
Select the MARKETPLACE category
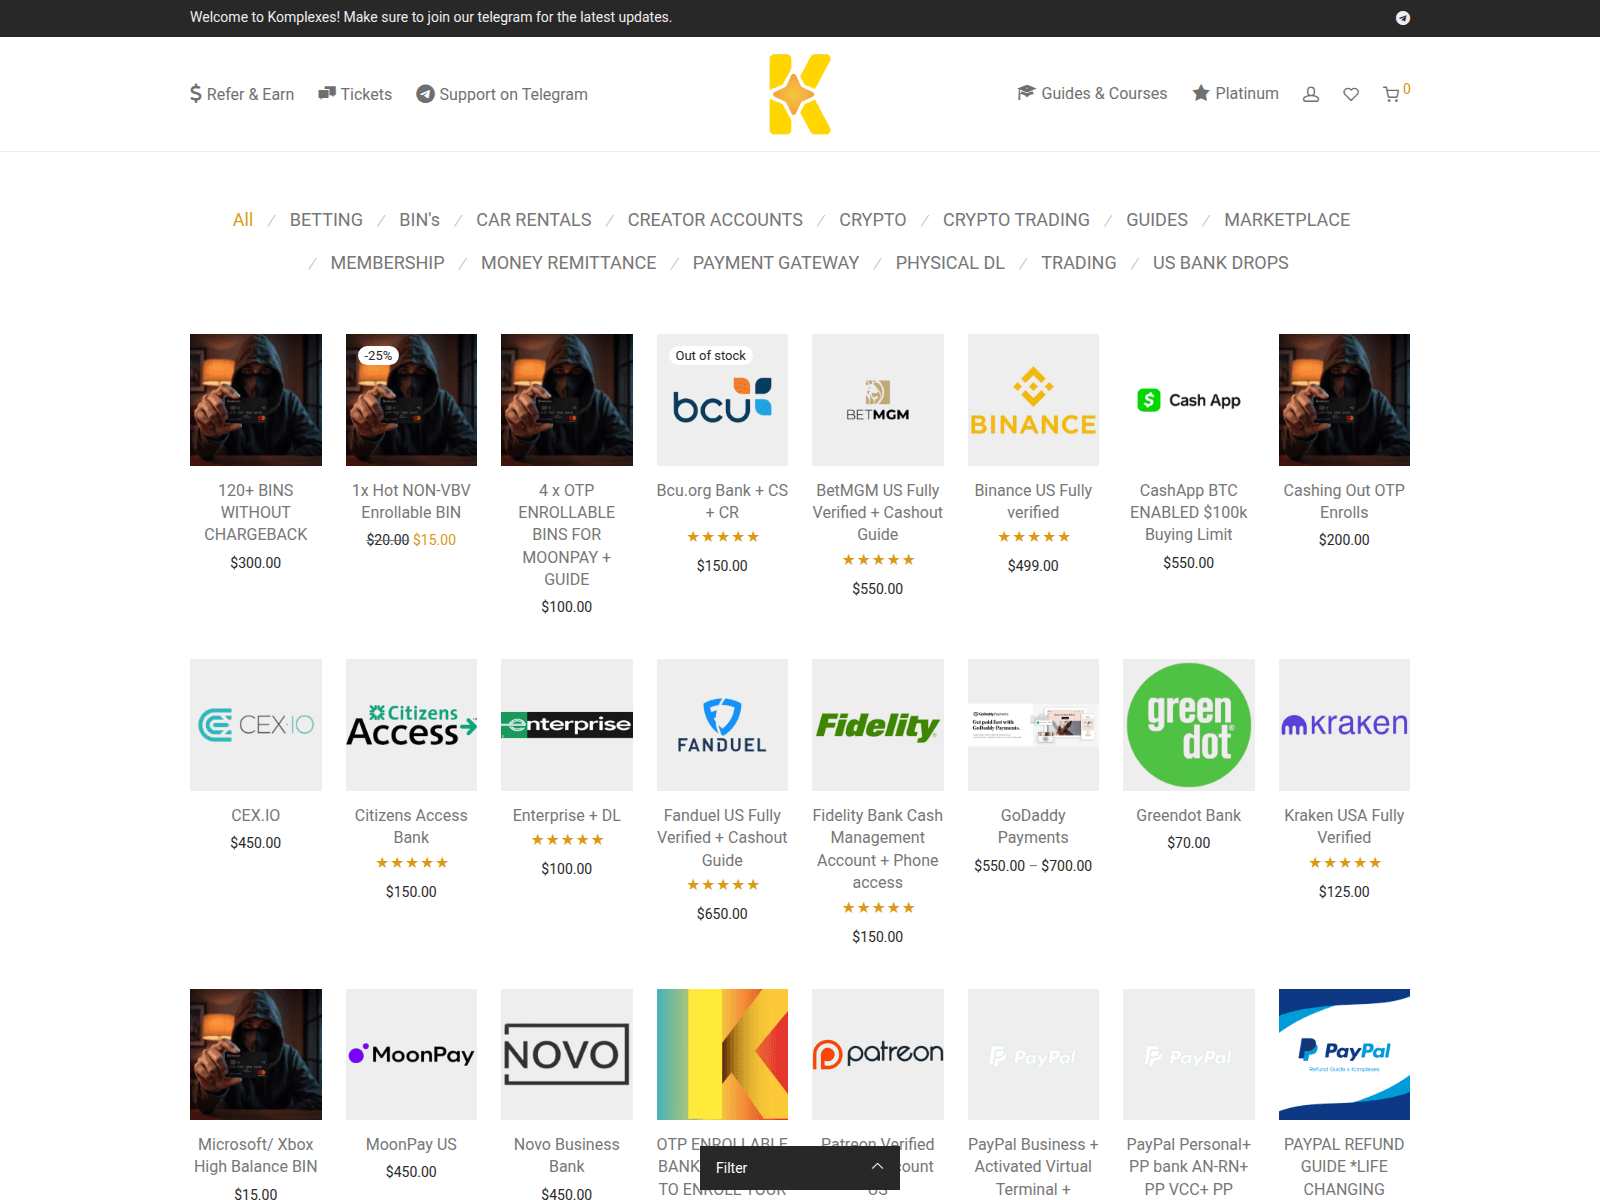1287,220
